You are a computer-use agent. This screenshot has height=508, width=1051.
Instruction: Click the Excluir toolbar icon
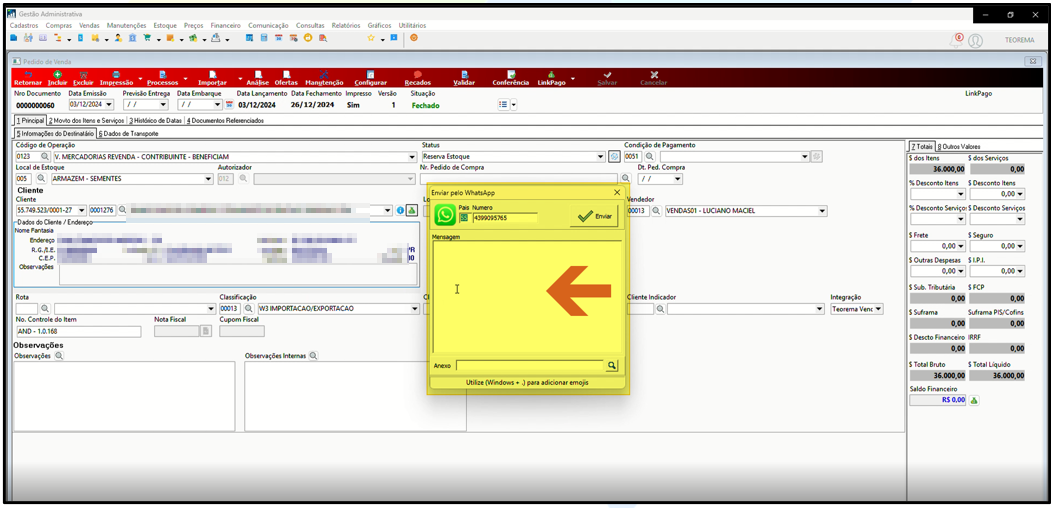pos(83,74)
